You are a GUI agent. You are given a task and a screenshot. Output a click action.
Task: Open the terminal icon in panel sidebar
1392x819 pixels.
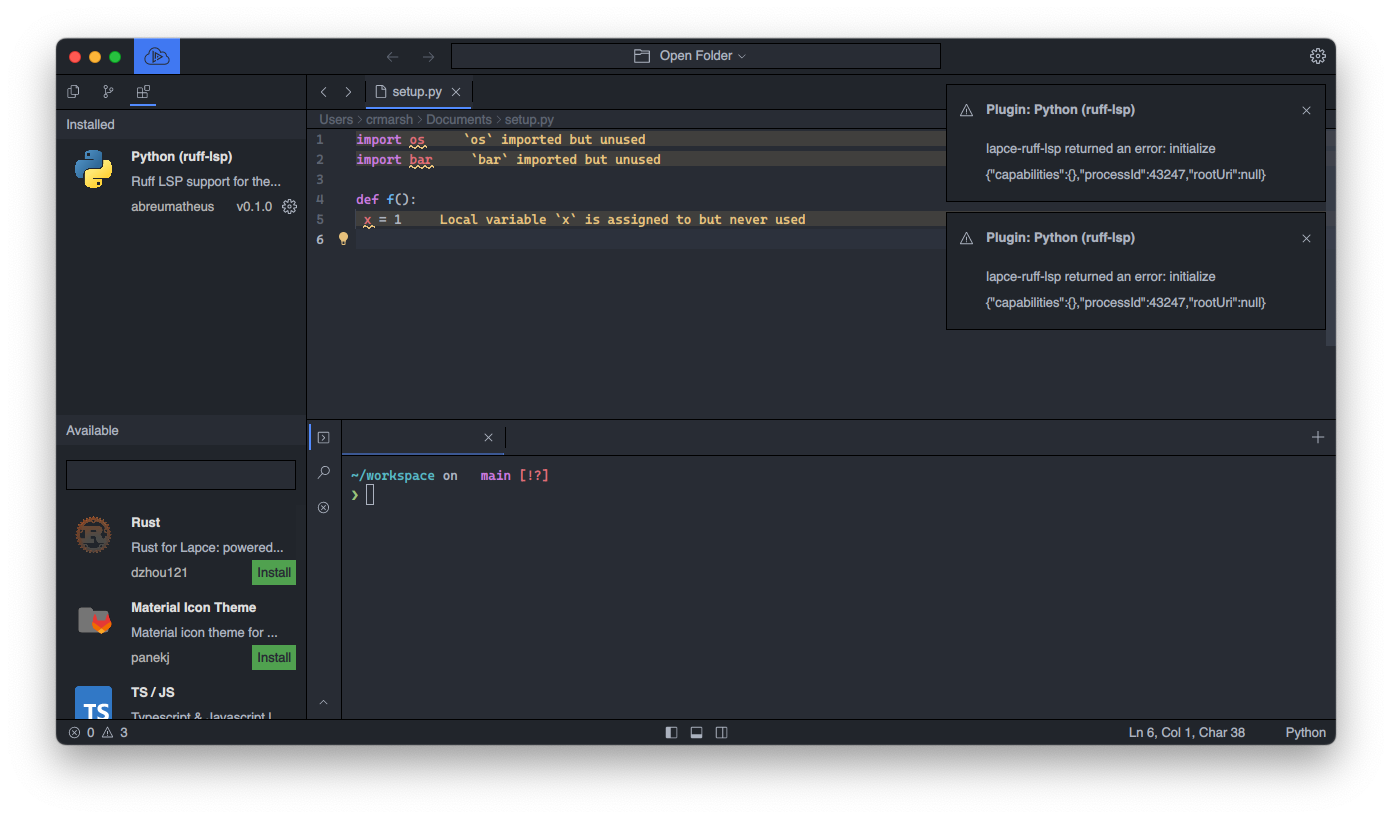click(x=323, y=437)
